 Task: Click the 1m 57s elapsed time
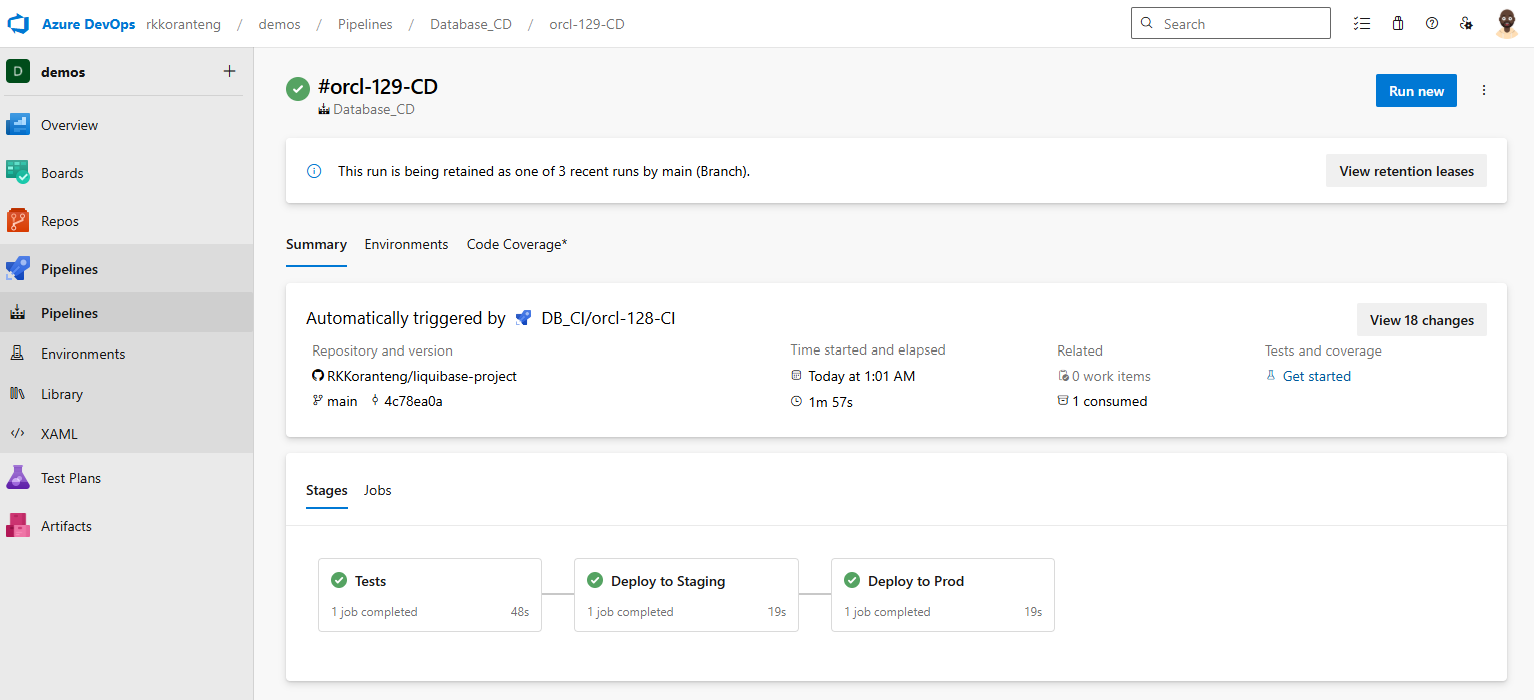830,401
